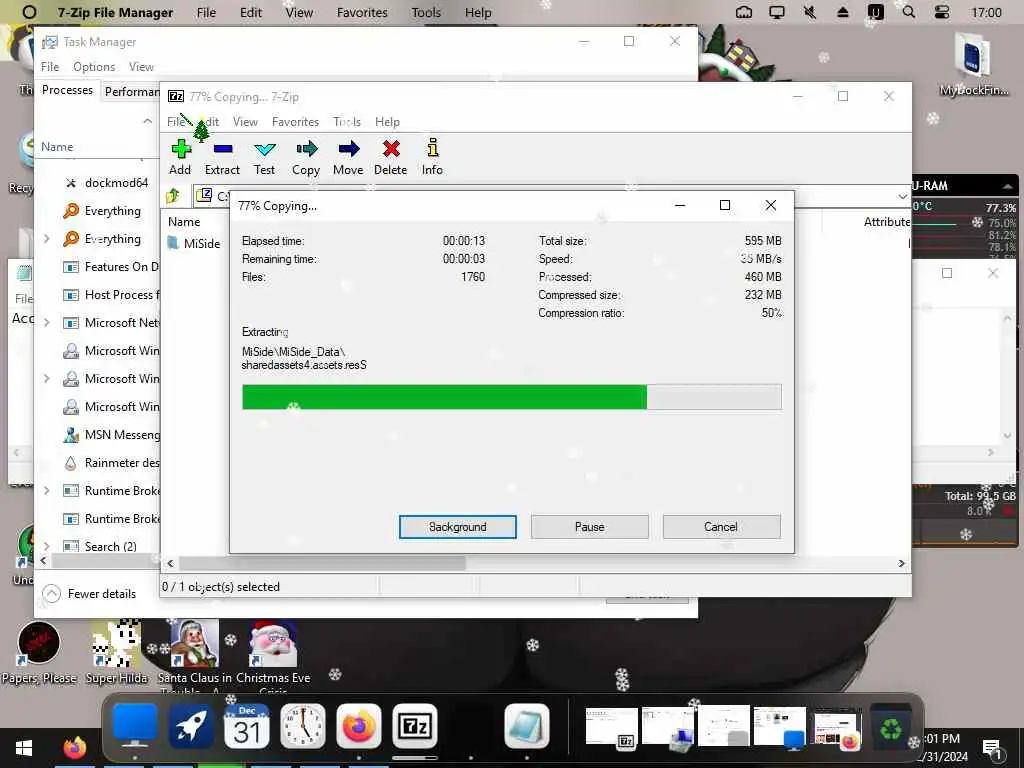Open the Options menu in Task Manager

tap(94, 67)
